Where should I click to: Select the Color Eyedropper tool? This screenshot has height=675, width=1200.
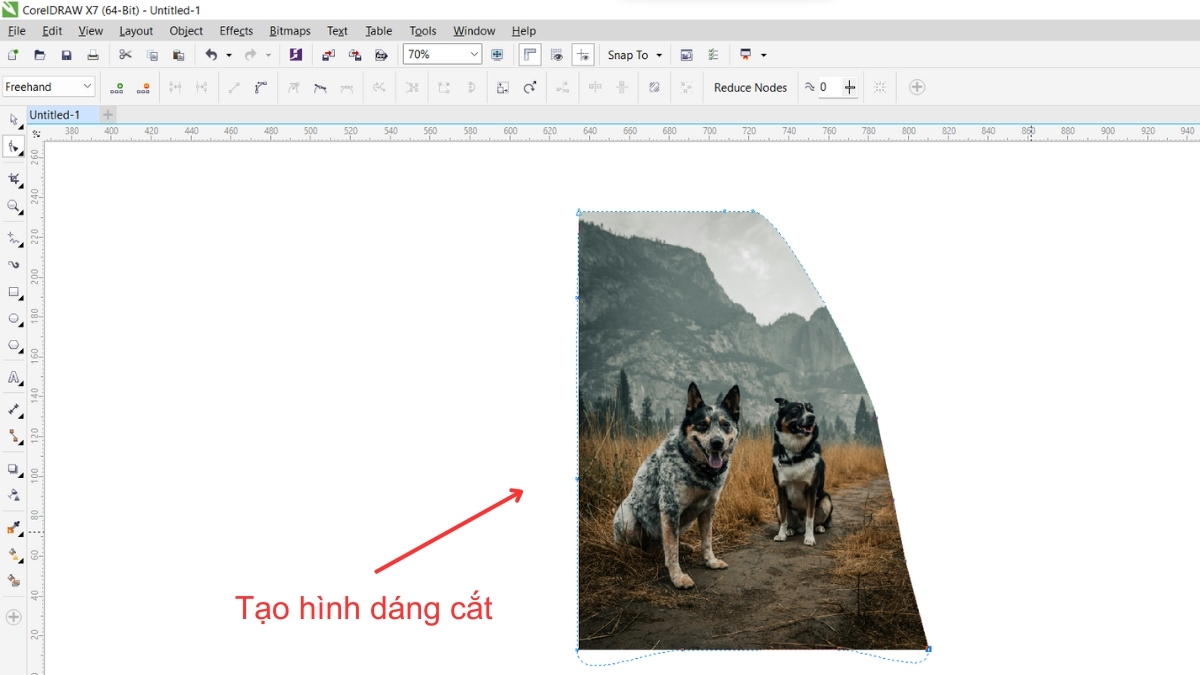click(14, 526)
